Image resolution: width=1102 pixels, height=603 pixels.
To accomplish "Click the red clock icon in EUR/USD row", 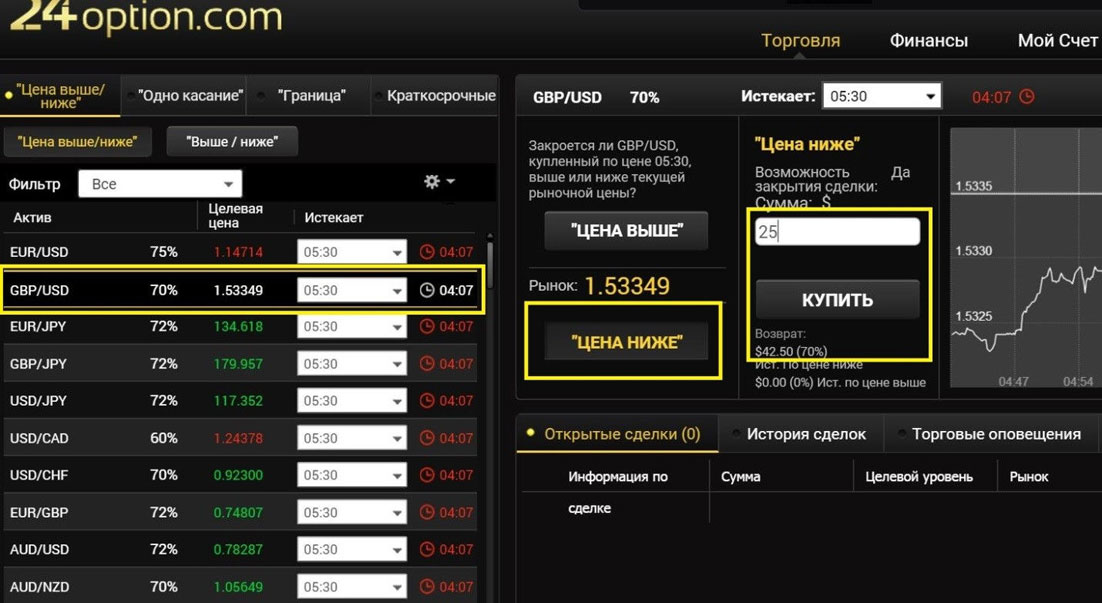I will point(427,252).
